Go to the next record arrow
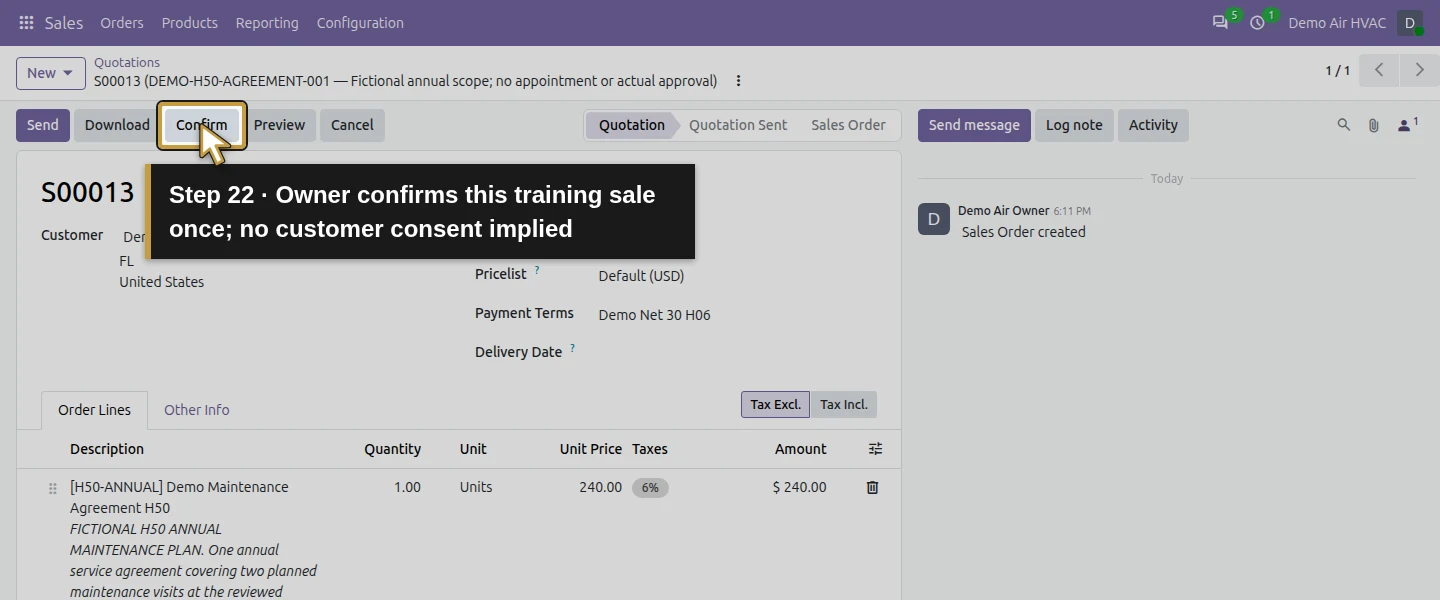This screenshot has height=600, width=1440. [x=1419, y=70]
